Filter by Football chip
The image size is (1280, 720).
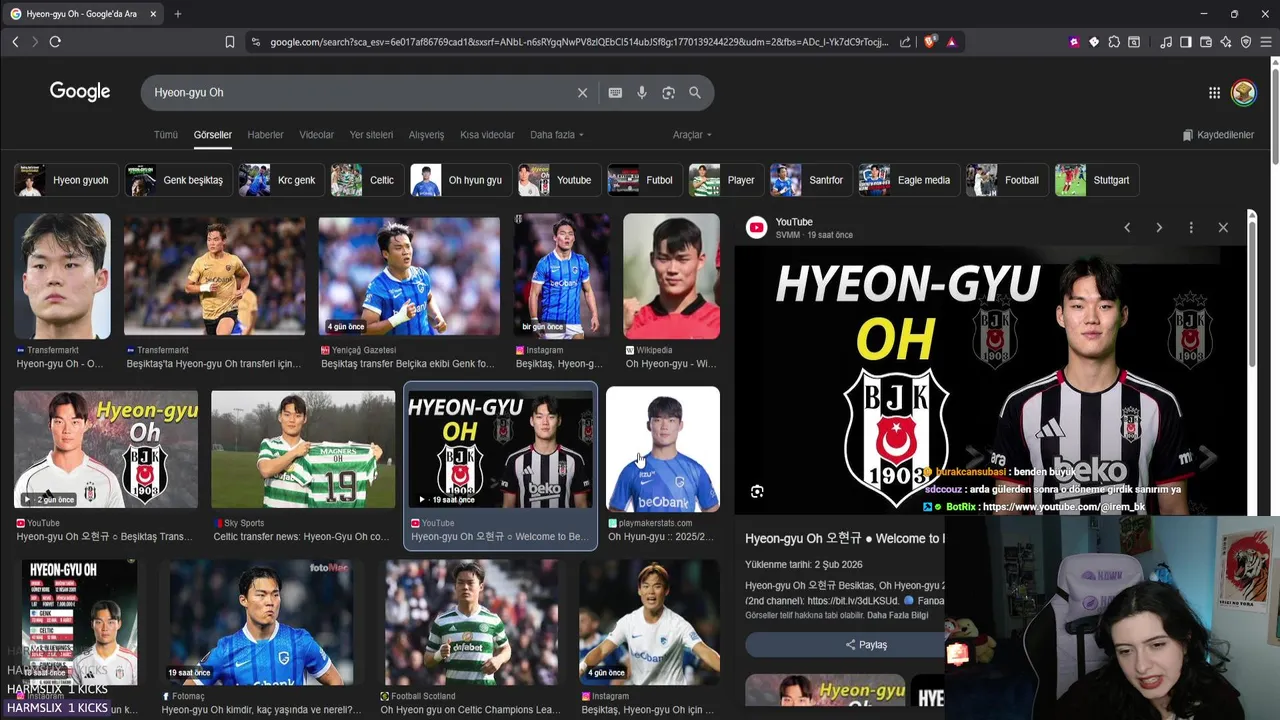point(1007,180)
